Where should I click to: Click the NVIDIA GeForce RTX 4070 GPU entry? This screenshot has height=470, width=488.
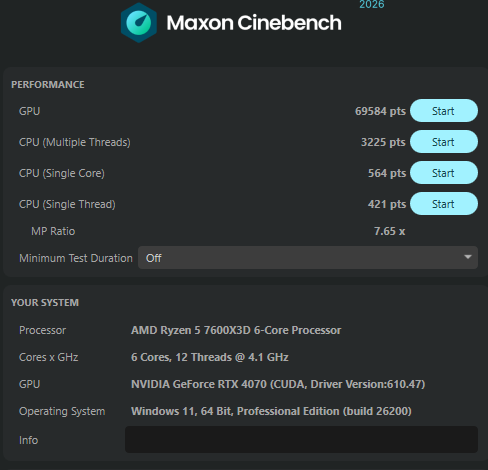[278, 384]
